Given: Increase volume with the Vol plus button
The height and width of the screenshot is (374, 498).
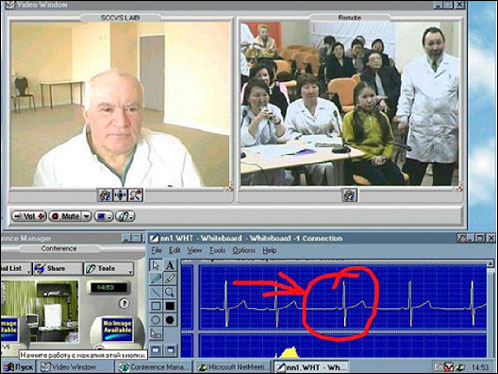Looking at the screenshot, I should [x=42, y=216].
